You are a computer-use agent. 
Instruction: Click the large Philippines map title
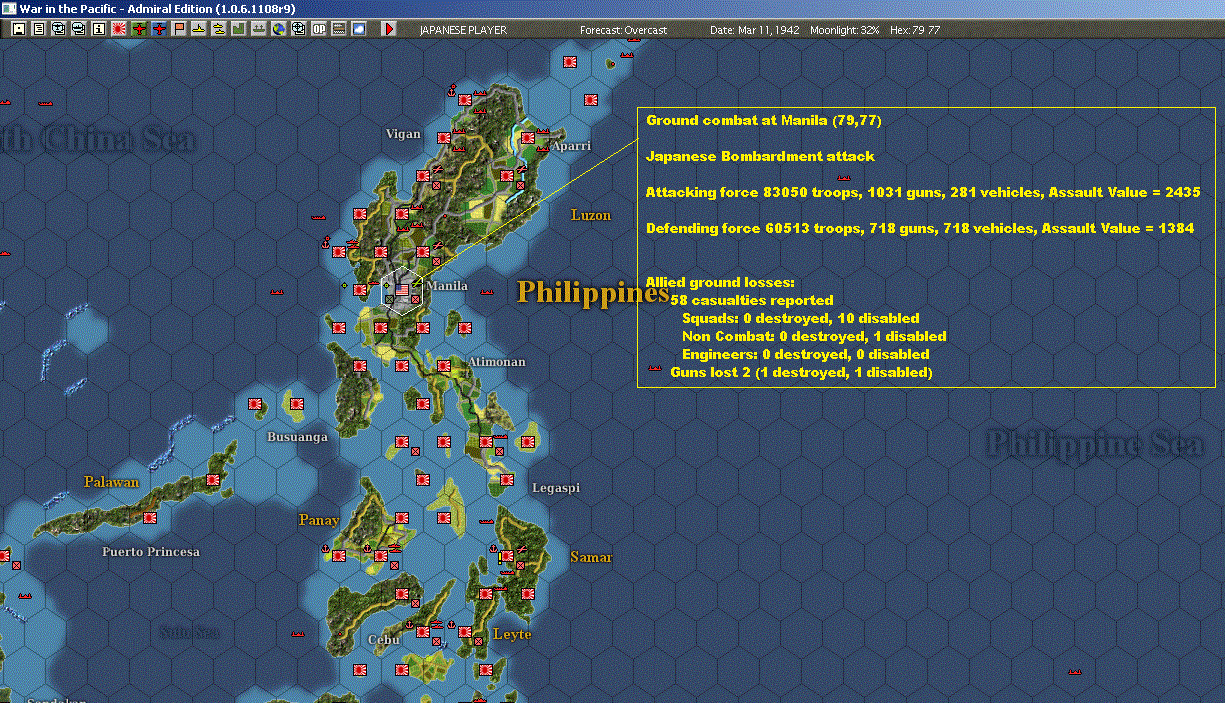point(593,294)
